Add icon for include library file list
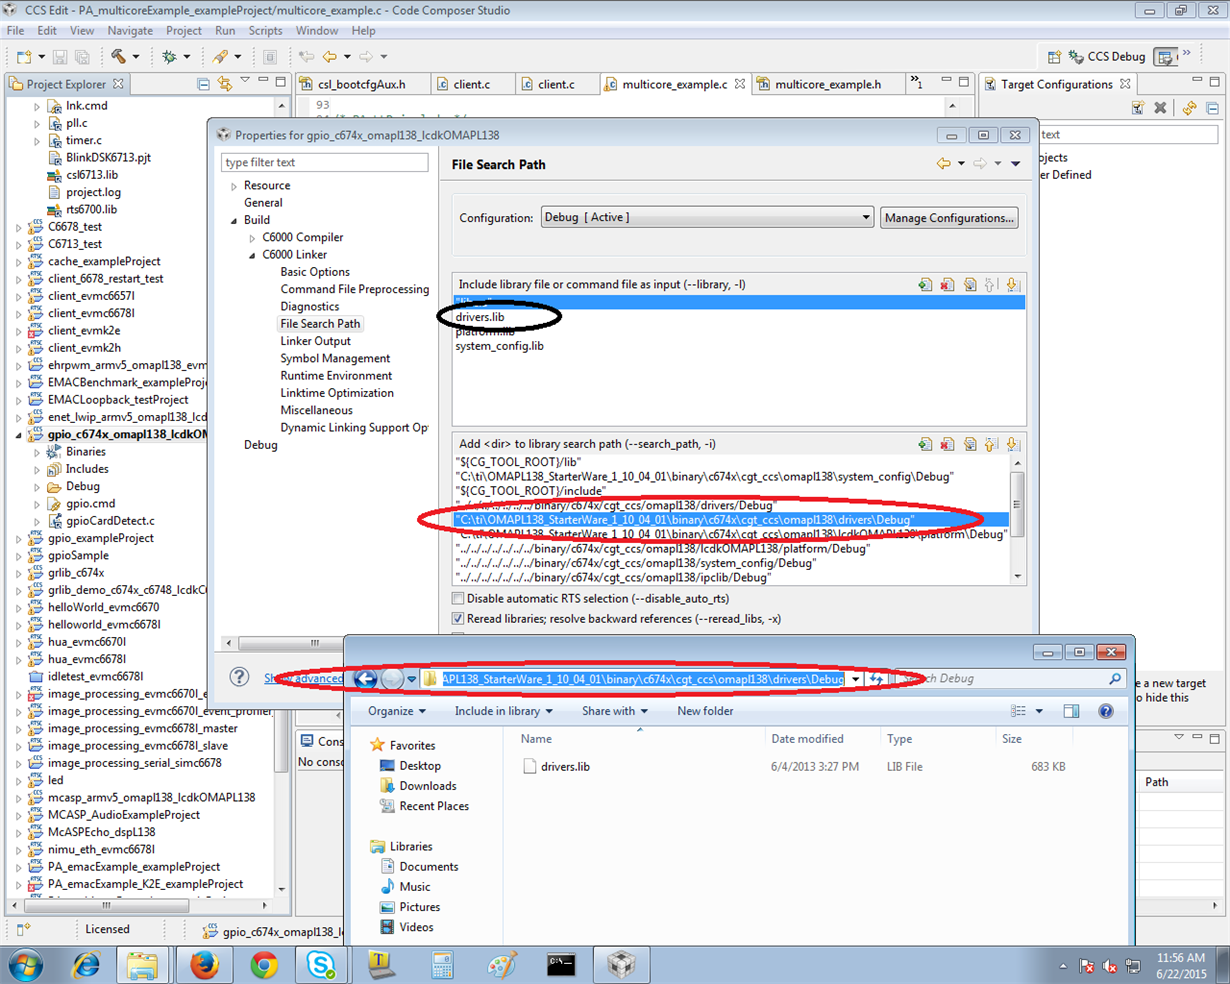Viewport: 1230px width, 984px height. 925,285
